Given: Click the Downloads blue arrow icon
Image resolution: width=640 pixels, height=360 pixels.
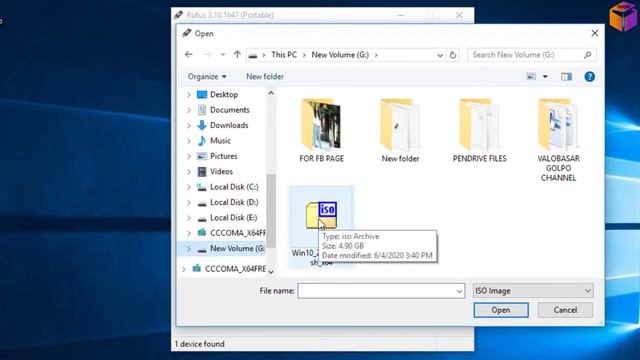Looking at the screenshot, I should 202,126.
